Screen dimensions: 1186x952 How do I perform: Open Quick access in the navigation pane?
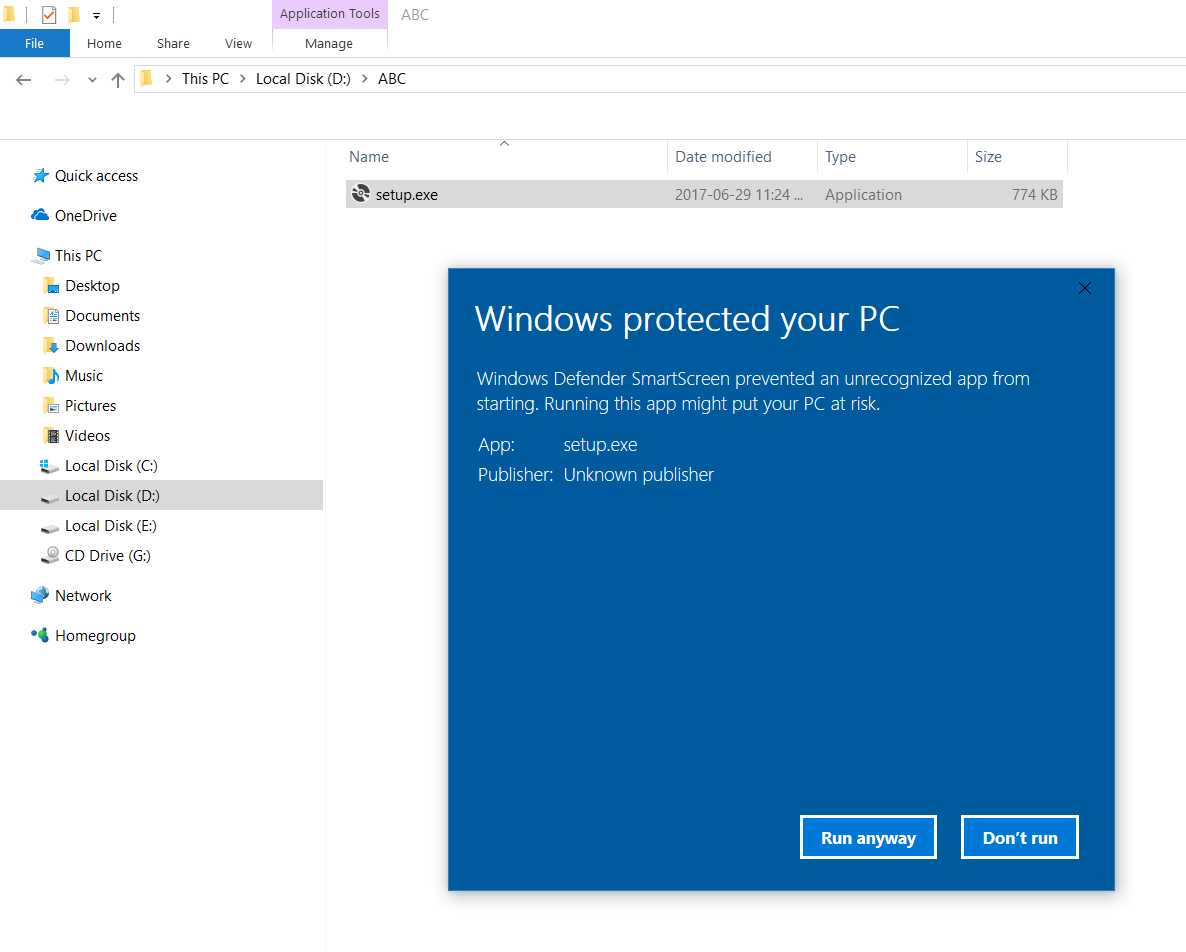[x=96, y=175]
